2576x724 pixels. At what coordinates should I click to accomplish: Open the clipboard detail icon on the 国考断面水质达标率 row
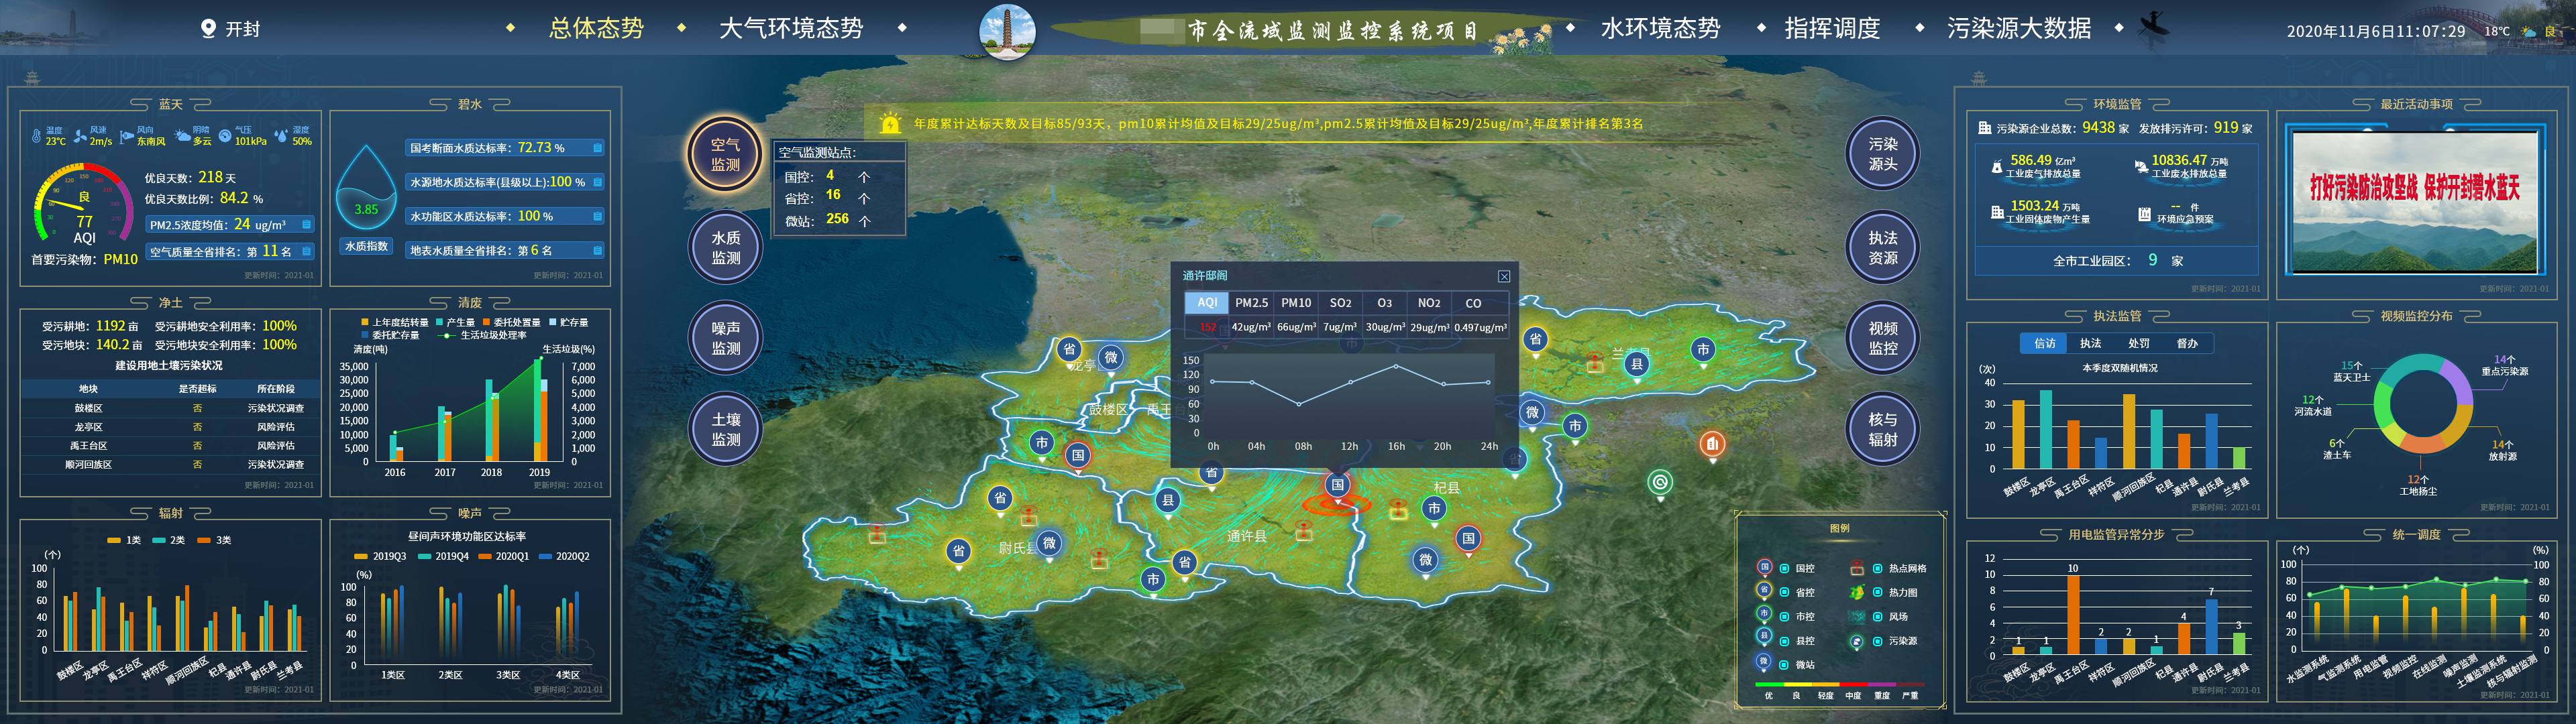(x=597, y=148)
